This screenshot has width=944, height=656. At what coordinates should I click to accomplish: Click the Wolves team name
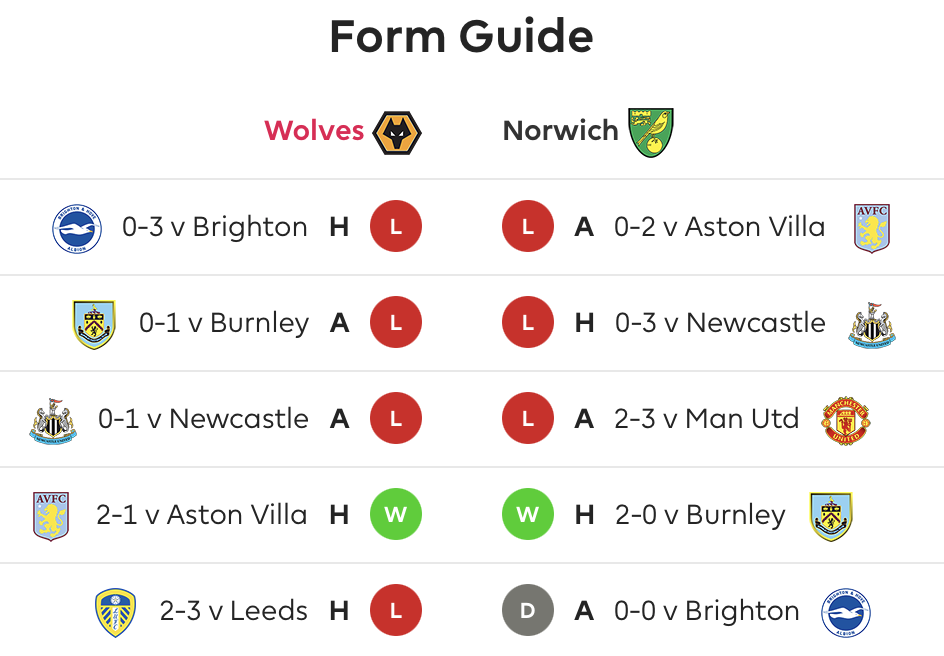pyautogui.click(x=314, y=131)
